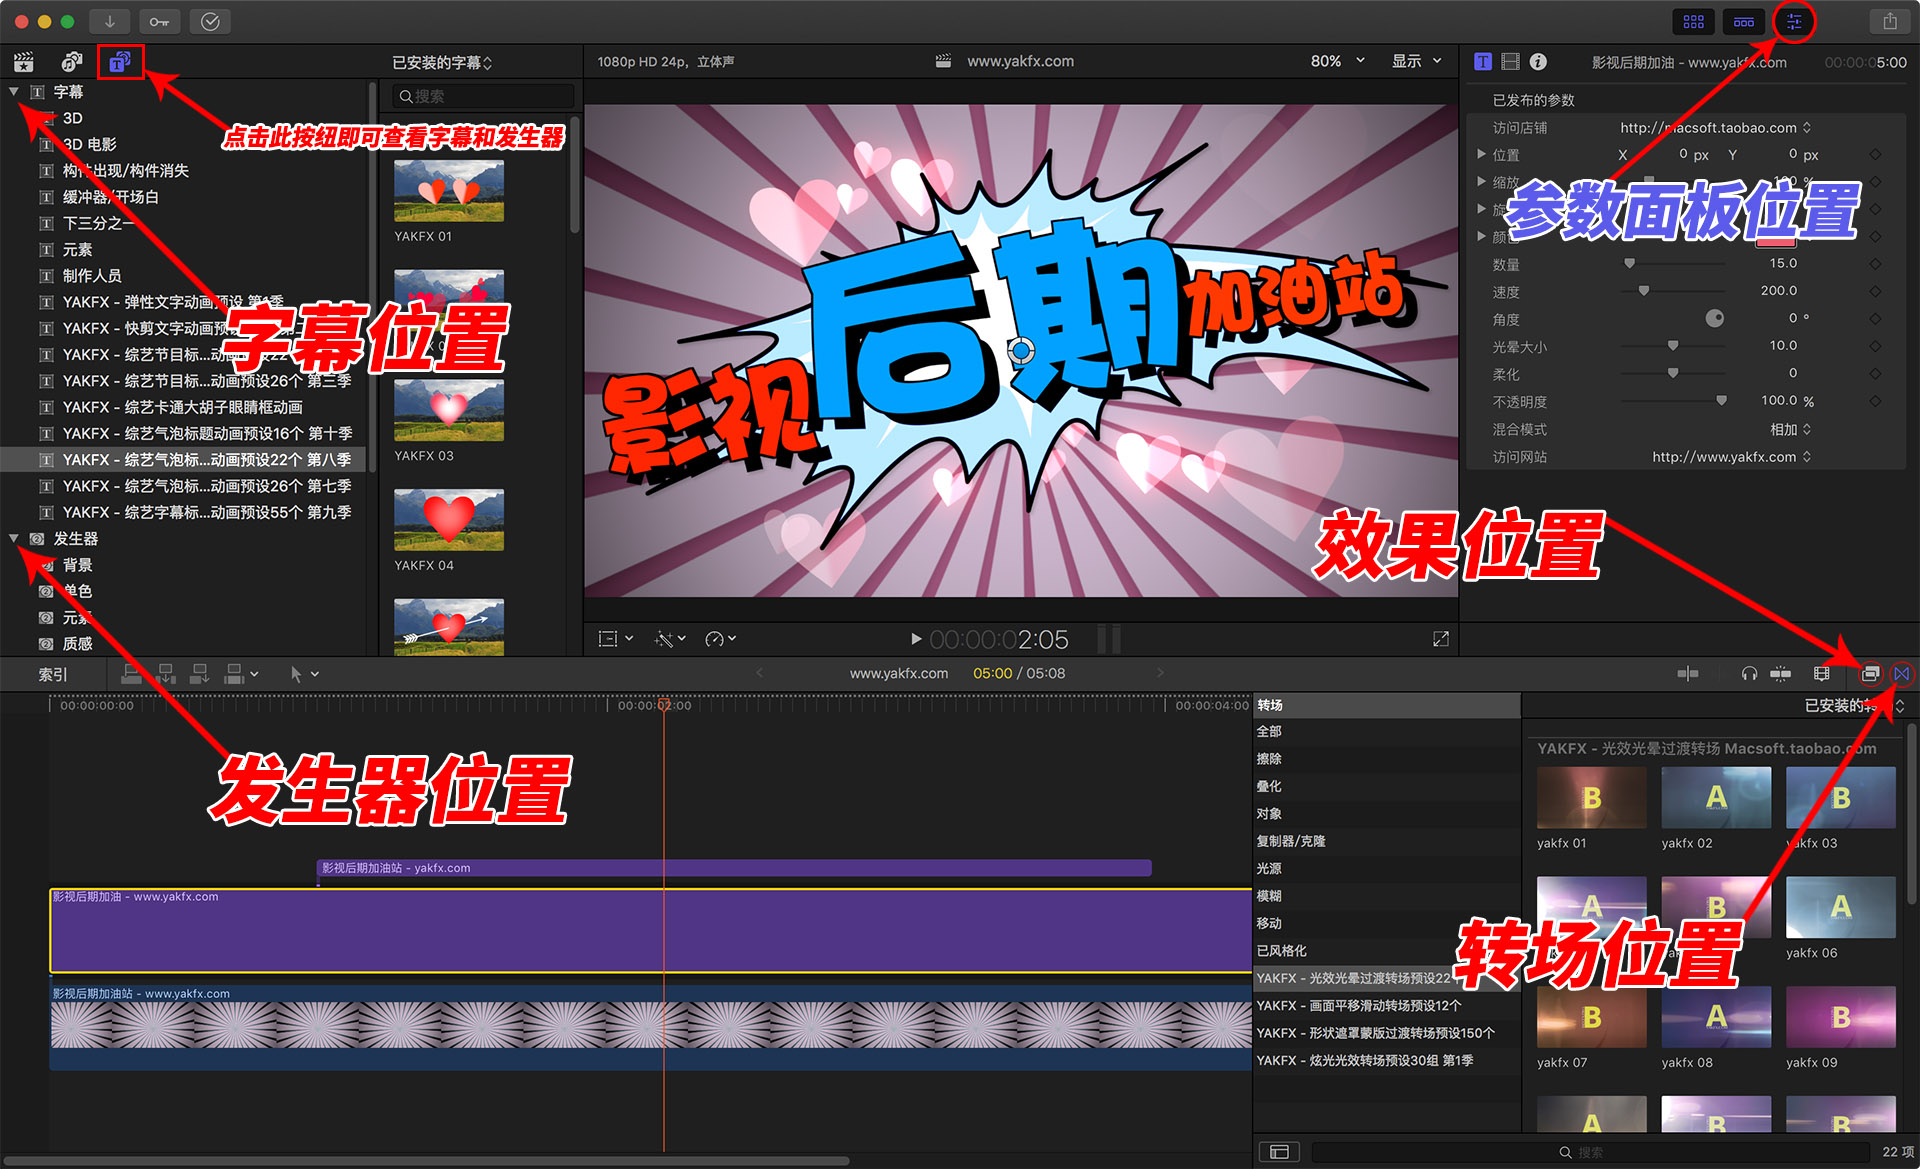Screen dimensions: 1920x1169
Task: Toggle the solo headphones button
Action: click(x=1749, y=674)
